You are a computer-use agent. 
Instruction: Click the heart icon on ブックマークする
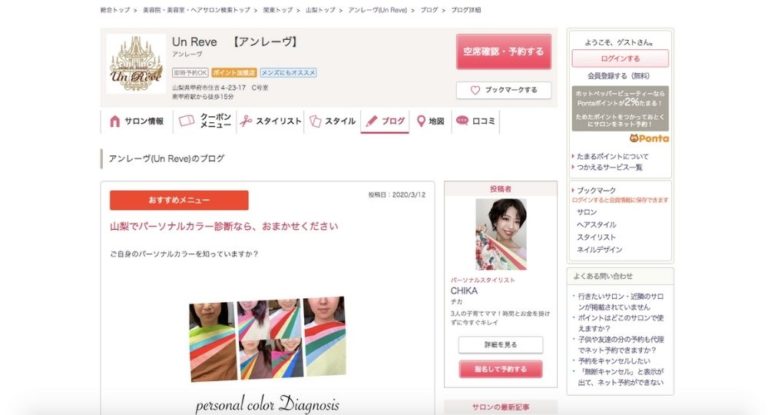coord(475,90)
